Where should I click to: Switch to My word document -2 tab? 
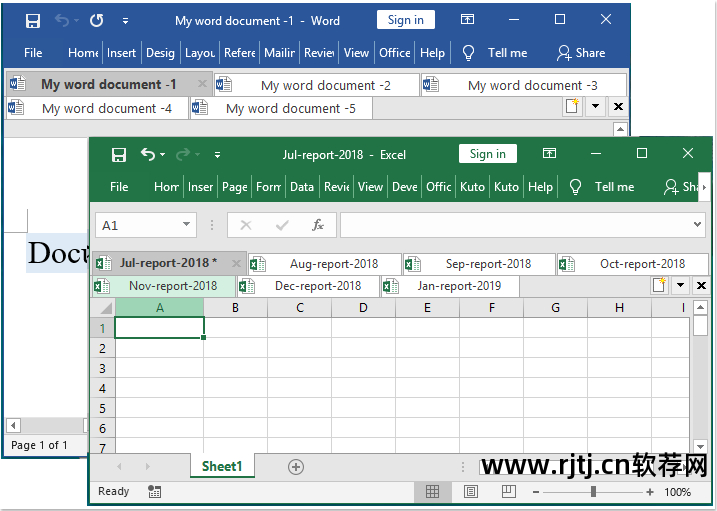316,85
